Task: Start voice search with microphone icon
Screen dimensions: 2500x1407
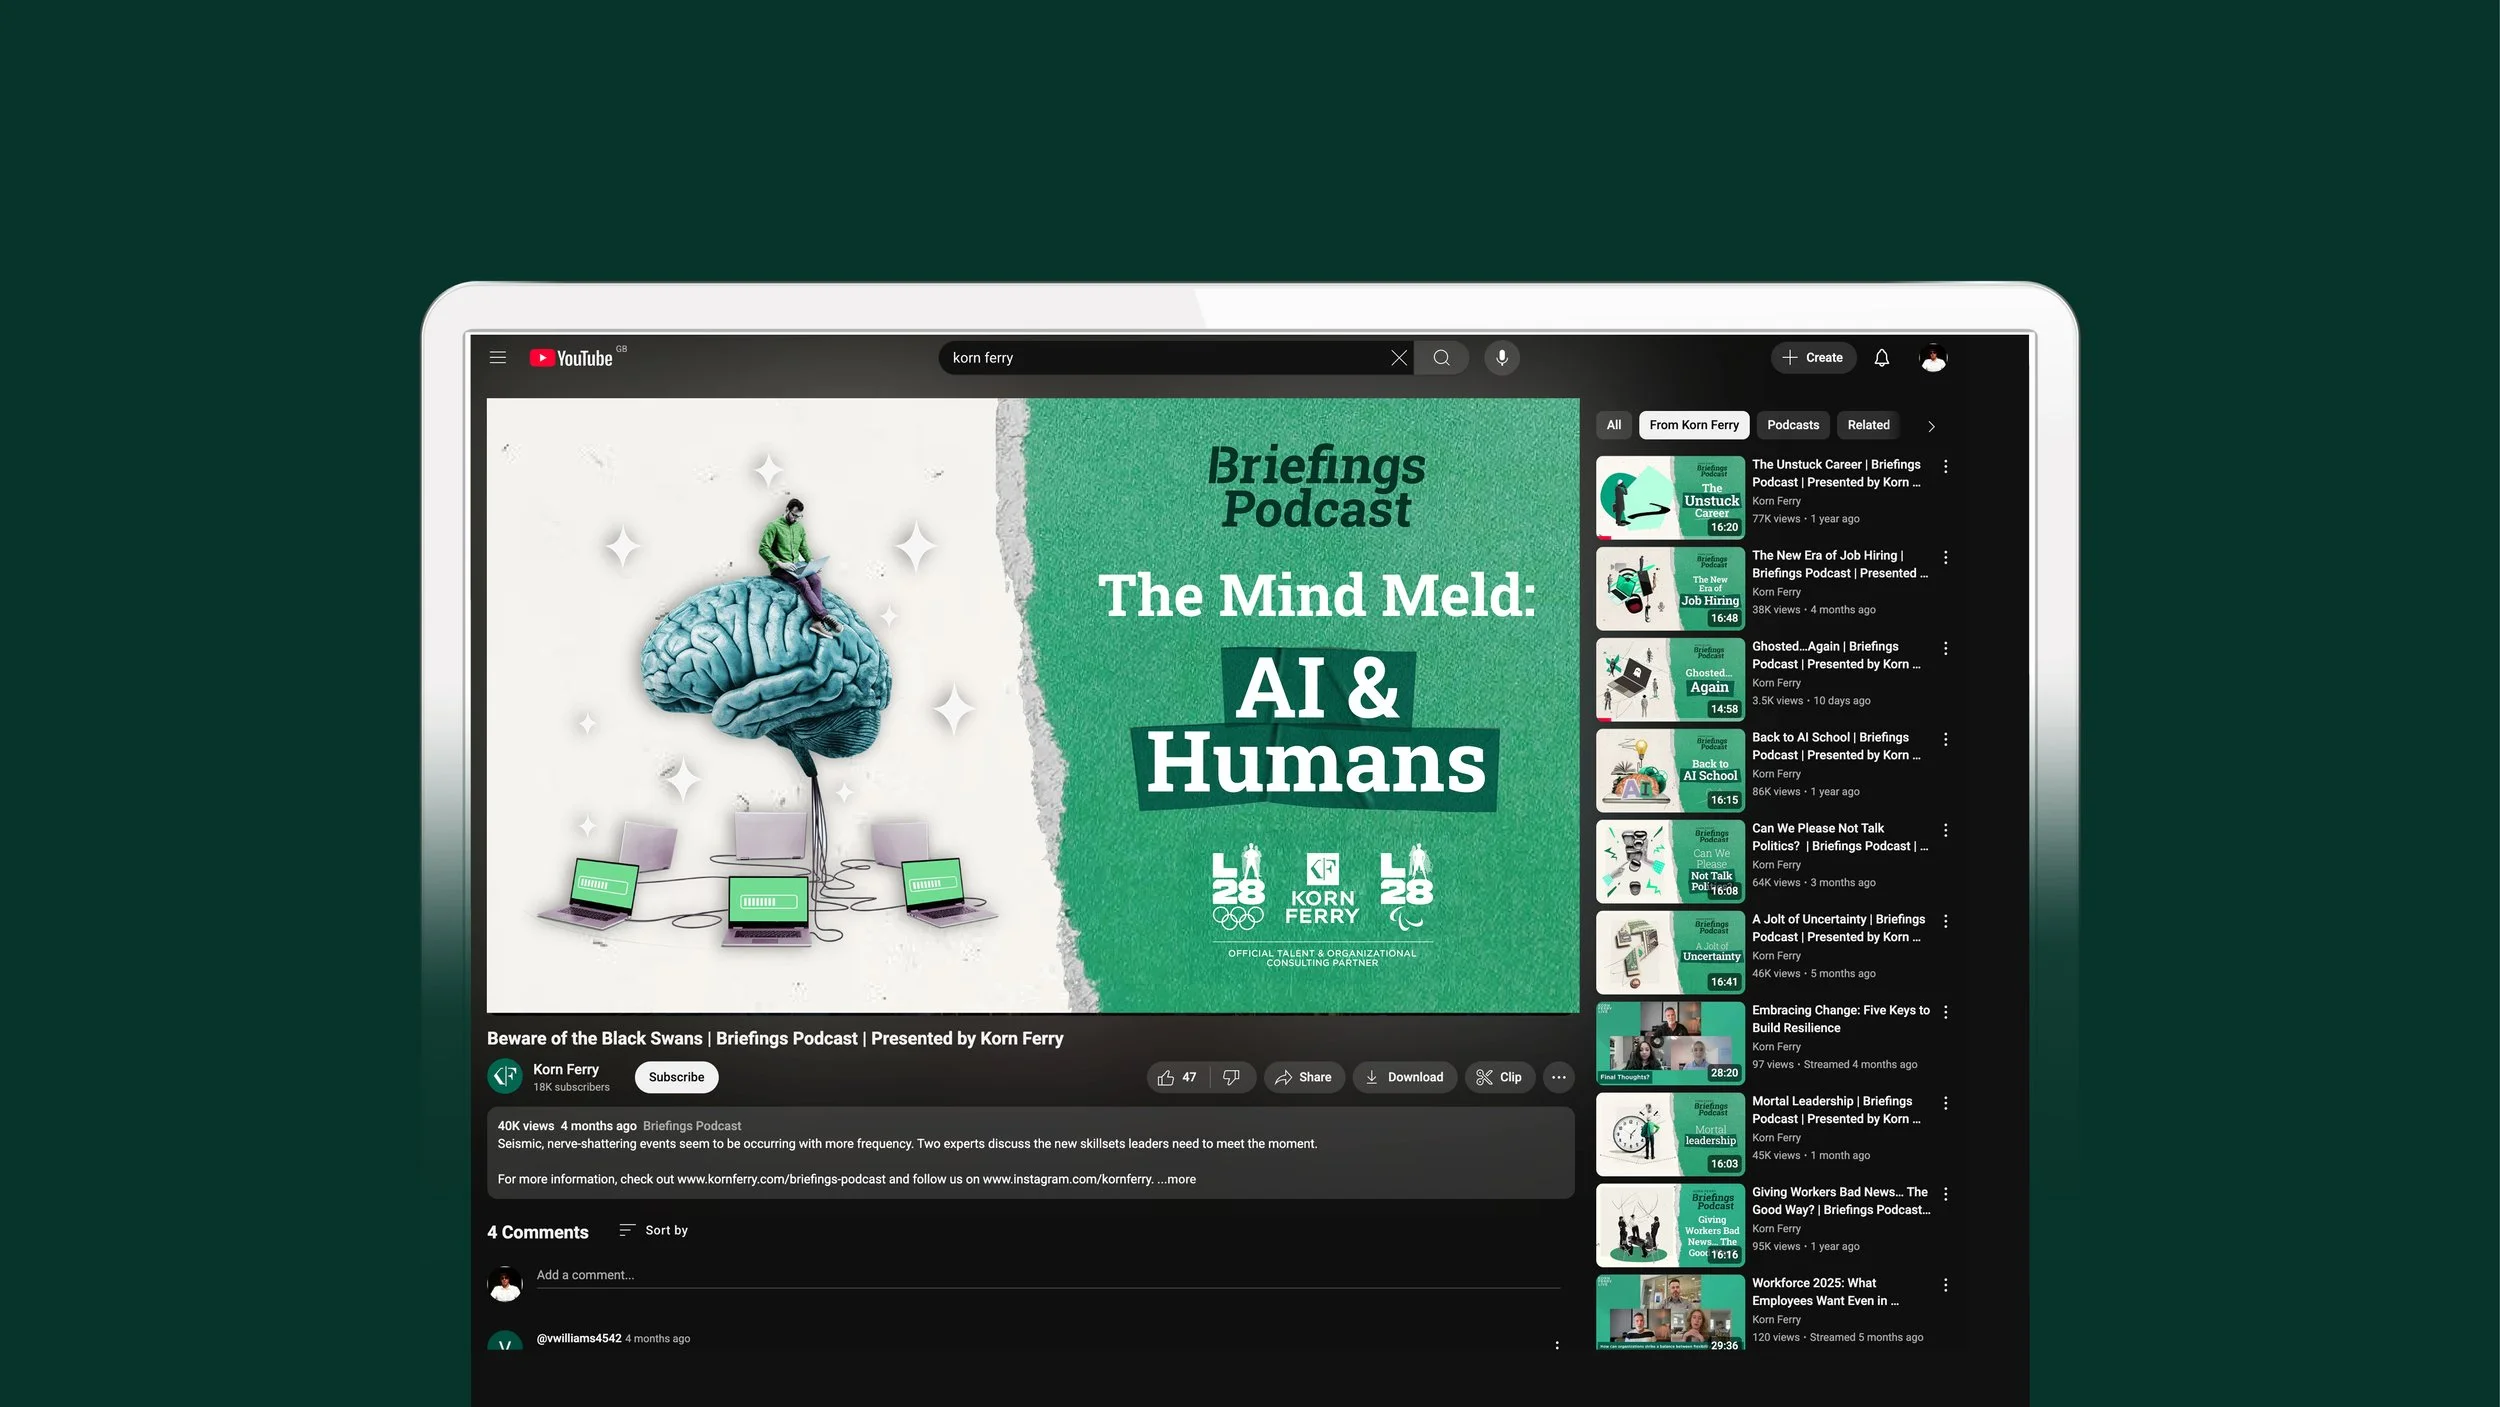Action: pos(1501,358)
